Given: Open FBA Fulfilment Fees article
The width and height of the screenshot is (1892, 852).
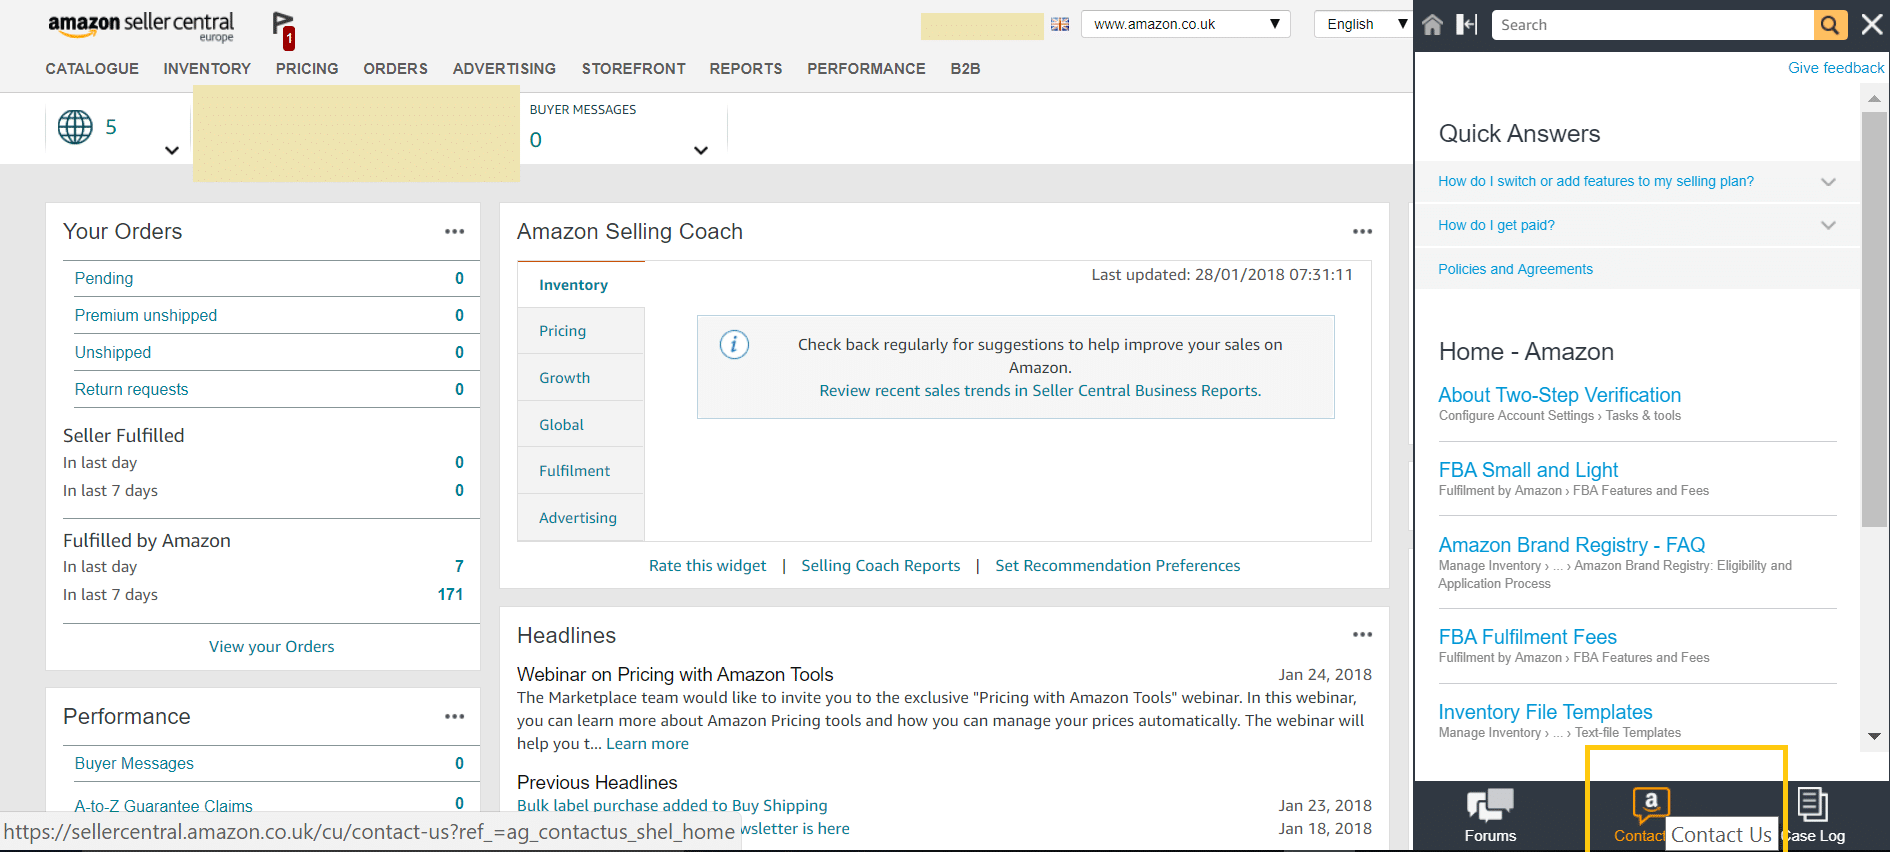Looking at the screenshot, I should (1527, 637).
